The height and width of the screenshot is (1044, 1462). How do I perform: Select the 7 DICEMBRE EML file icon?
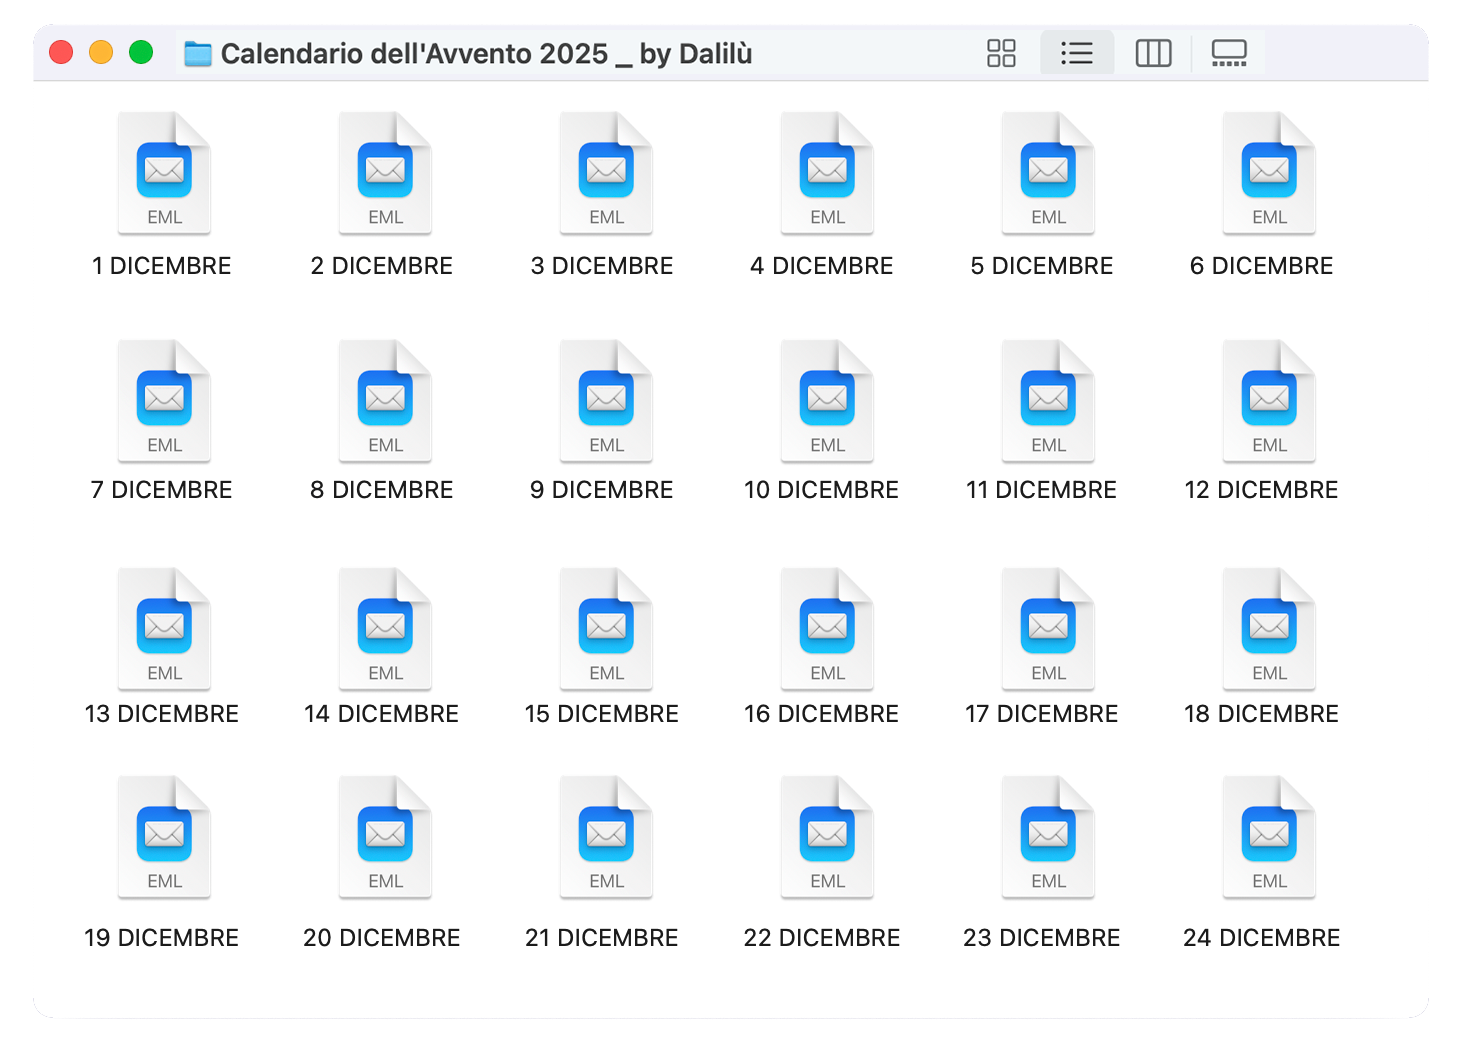click(165, 401)
